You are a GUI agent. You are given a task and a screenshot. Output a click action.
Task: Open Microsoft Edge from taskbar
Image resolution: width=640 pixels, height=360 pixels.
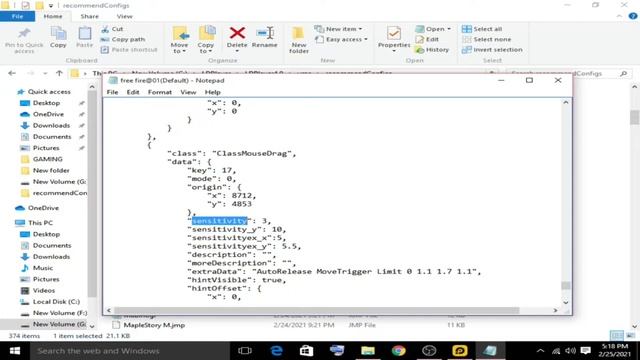click(x=276, y=351)
